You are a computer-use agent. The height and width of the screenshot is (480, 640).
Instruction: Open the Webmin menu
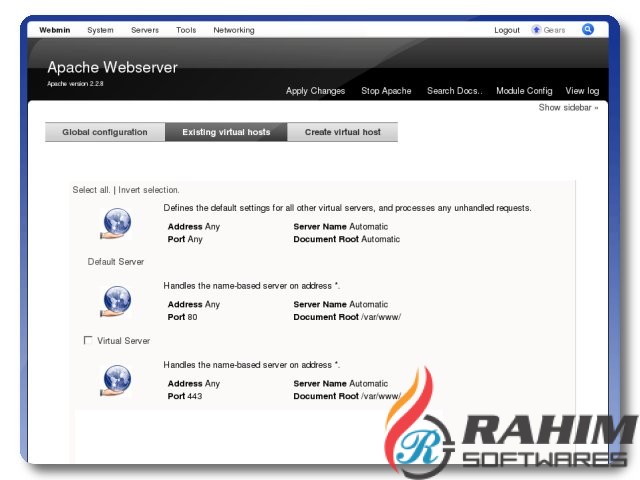coord(55,30)
